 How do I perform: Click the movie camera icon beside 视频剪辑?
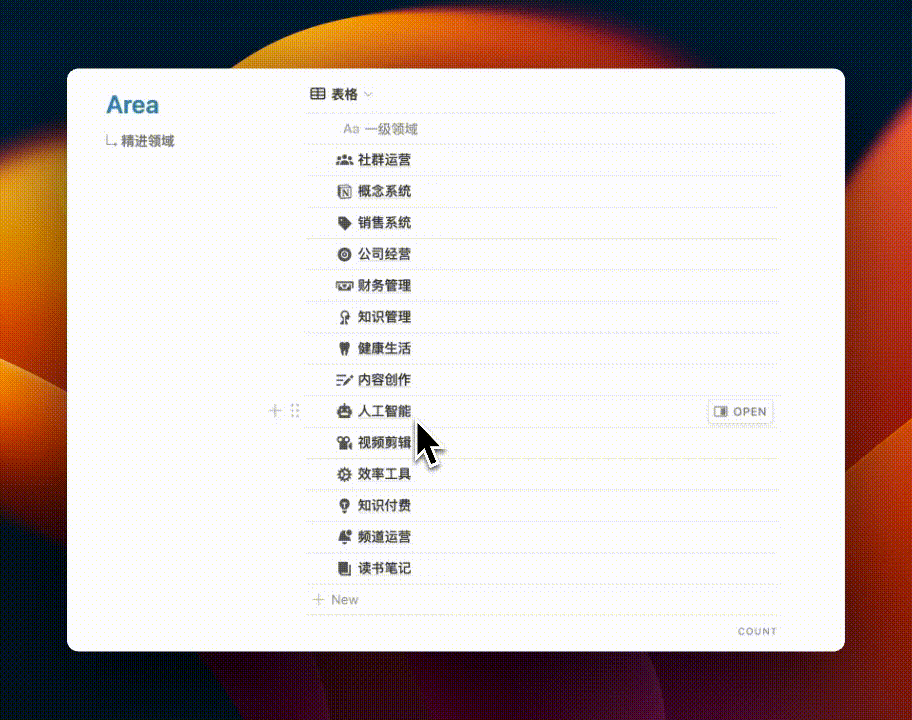pos(344,442)
